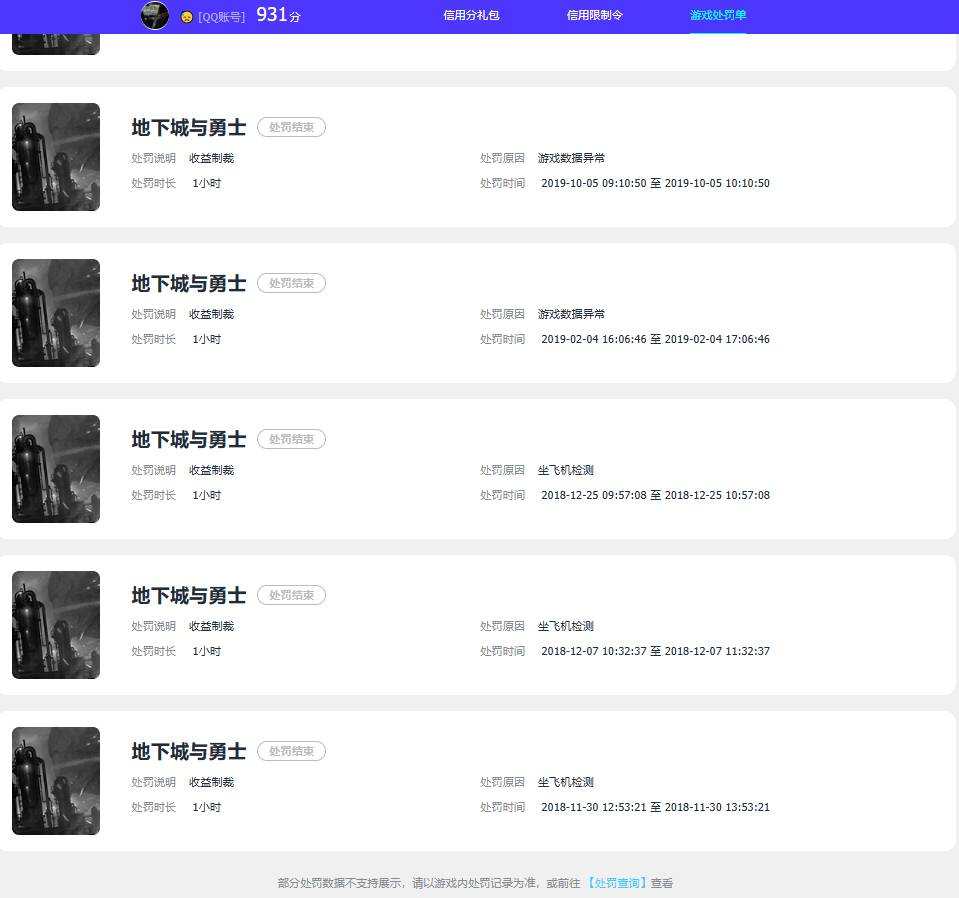Click 处罚结束 badge on the 2018-11-30 record
Screen dimensions: 959x898
click(291, 751)
